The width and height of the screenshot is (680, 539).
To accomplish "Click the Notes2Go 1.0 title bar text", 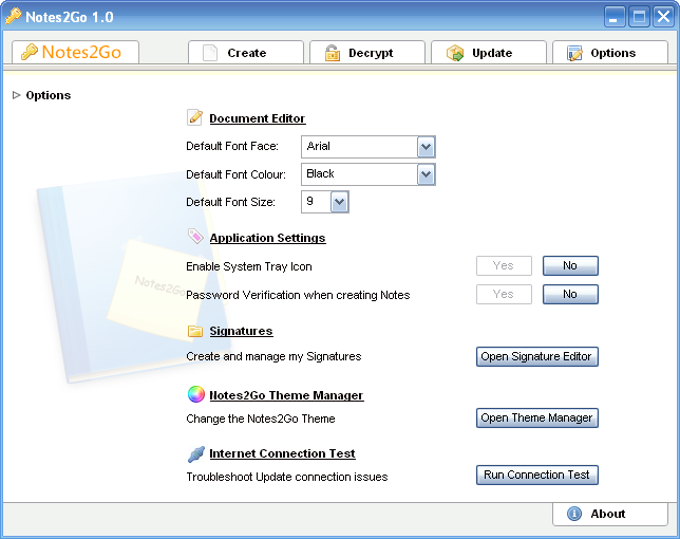I will (69, 17).
